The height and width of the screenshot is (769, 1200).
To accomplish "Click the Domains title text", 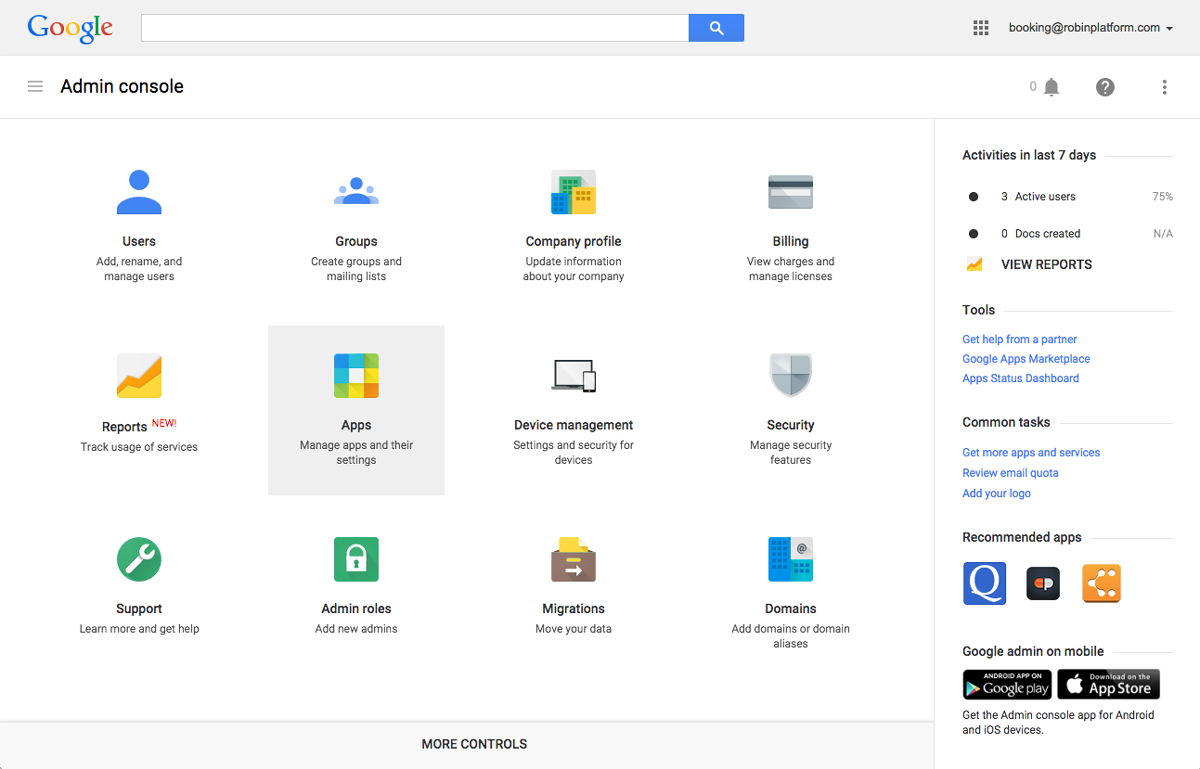I will [790, 608].
